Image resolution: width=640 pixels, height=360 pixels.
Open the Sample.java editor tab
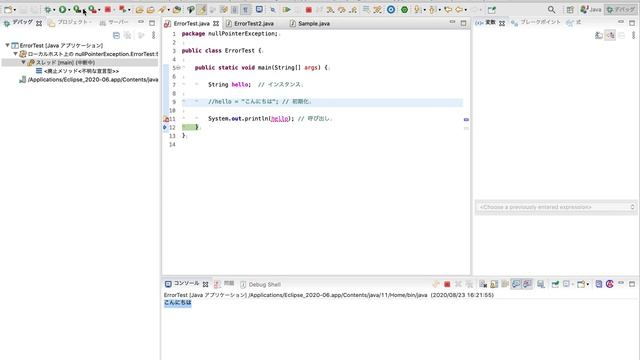coord(309,24)
